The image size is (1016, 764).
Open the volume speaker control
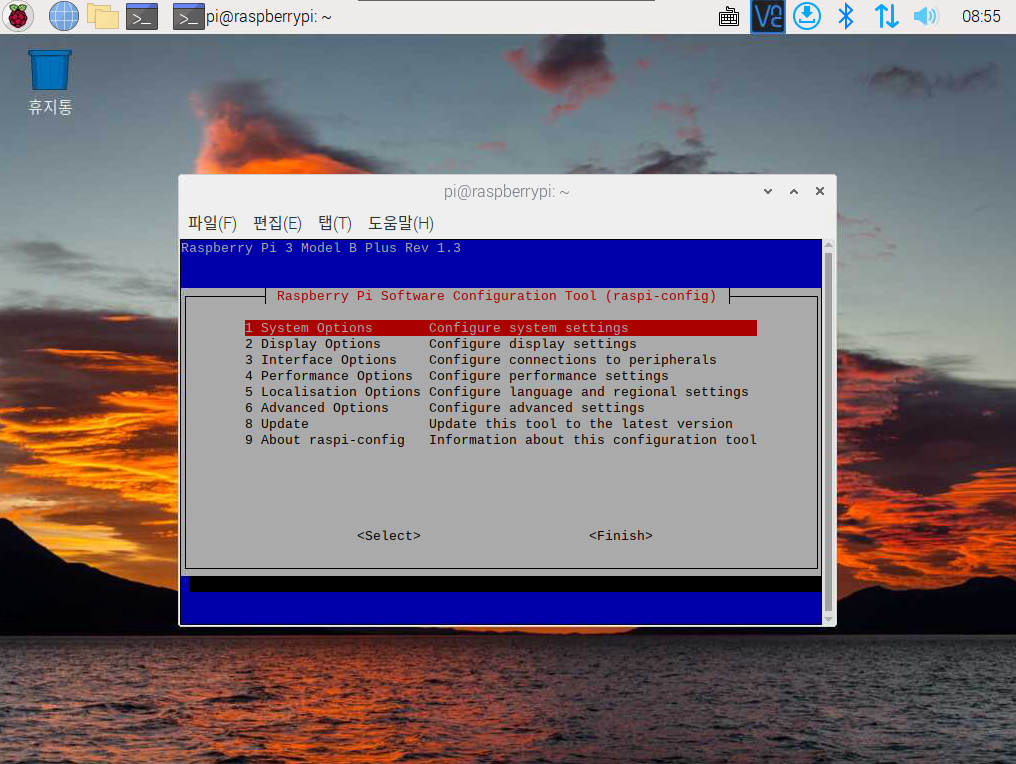(x=925, y=16)
